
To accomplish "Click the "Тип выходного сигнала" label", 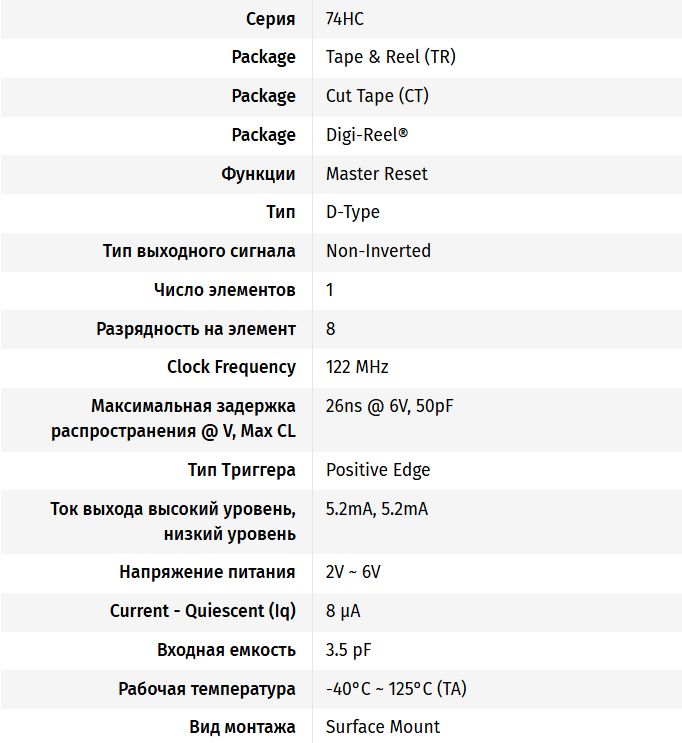I will [199, 251].
